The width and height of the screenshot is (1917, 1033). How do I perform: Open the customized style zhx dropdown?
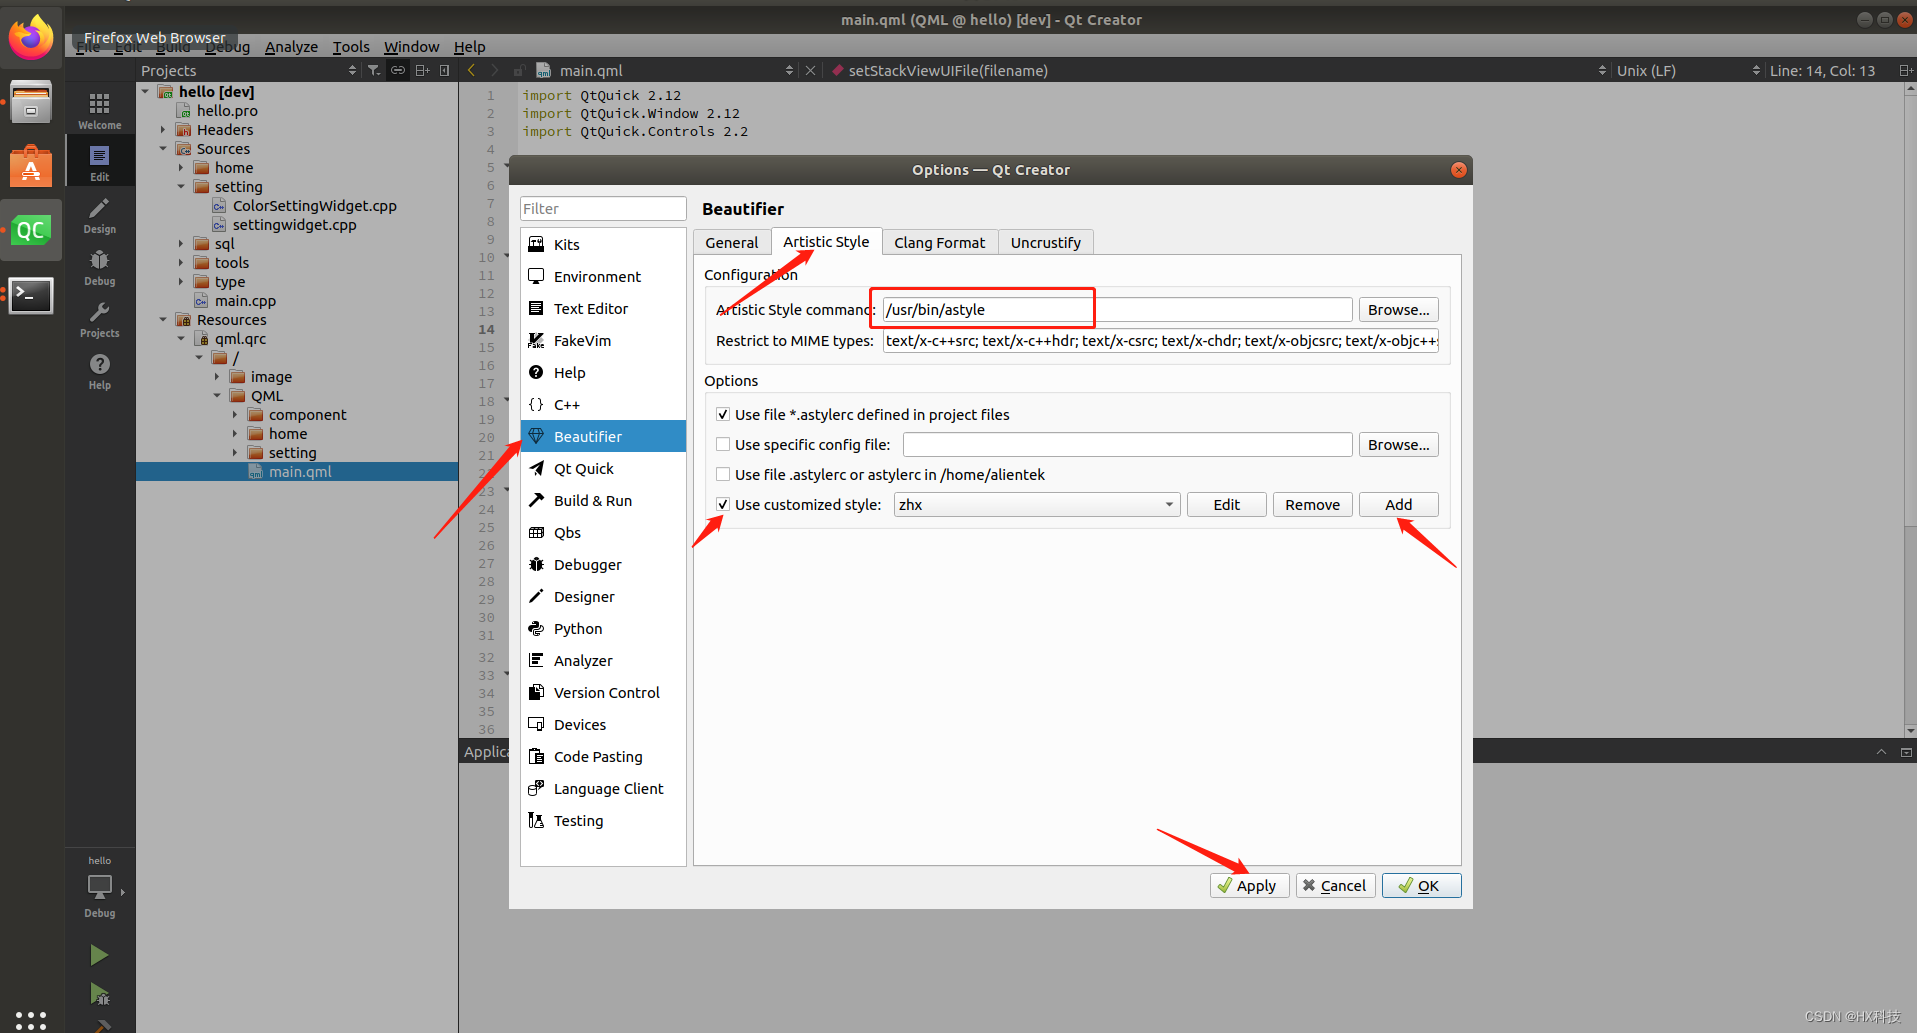1037,504
